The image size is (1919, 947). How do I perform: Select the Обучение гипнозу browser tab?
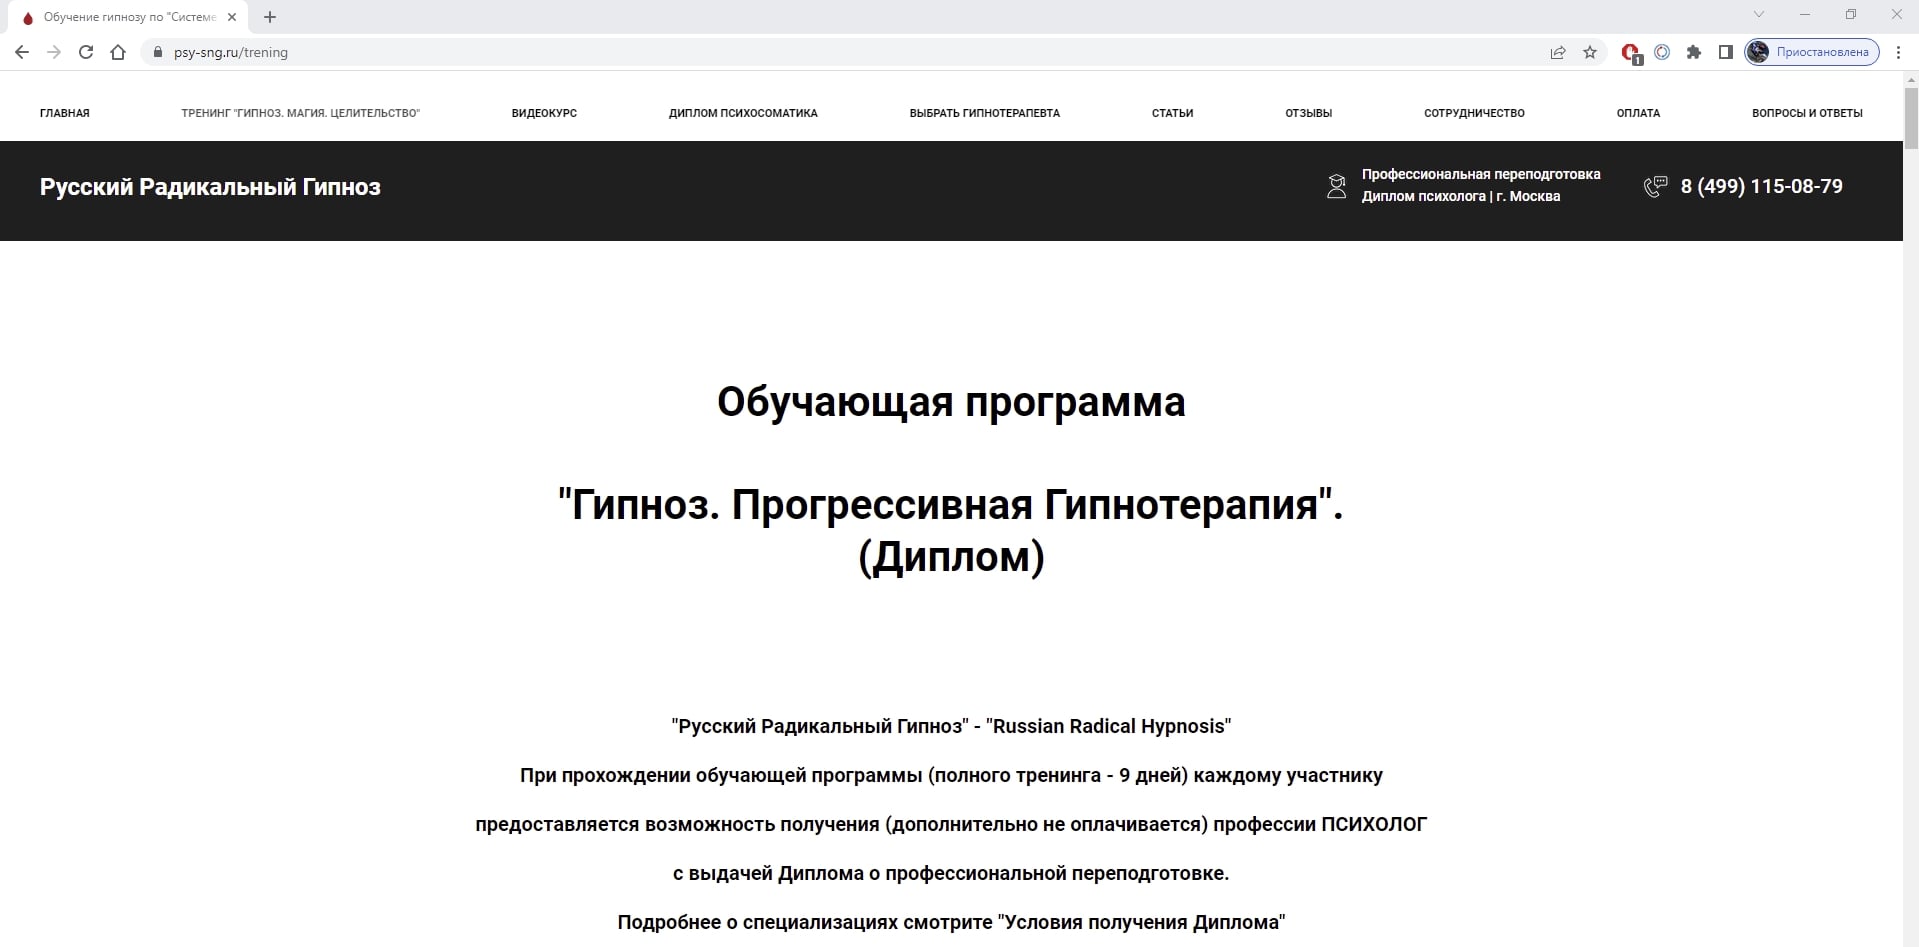click(127, 17)
